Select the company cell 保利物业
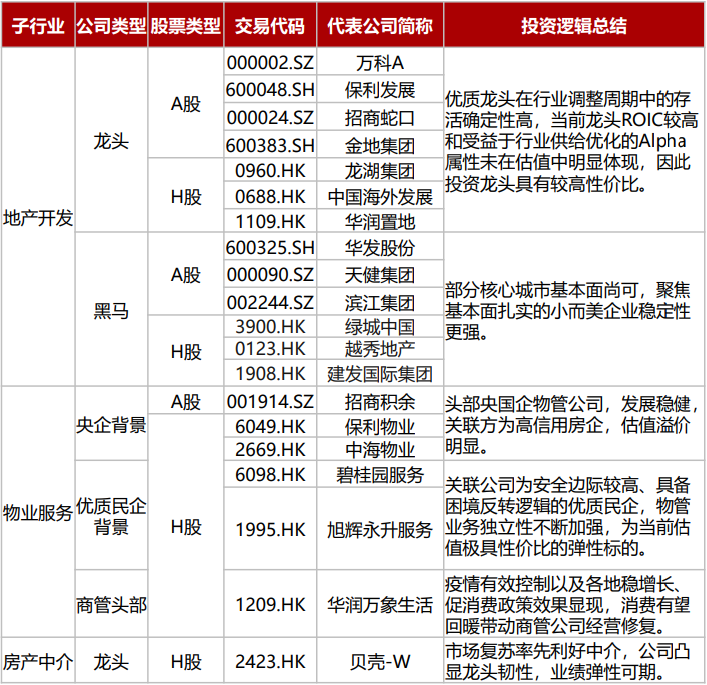Image resolution: width=707 pixels, height=685 pixels. [380, 426]
